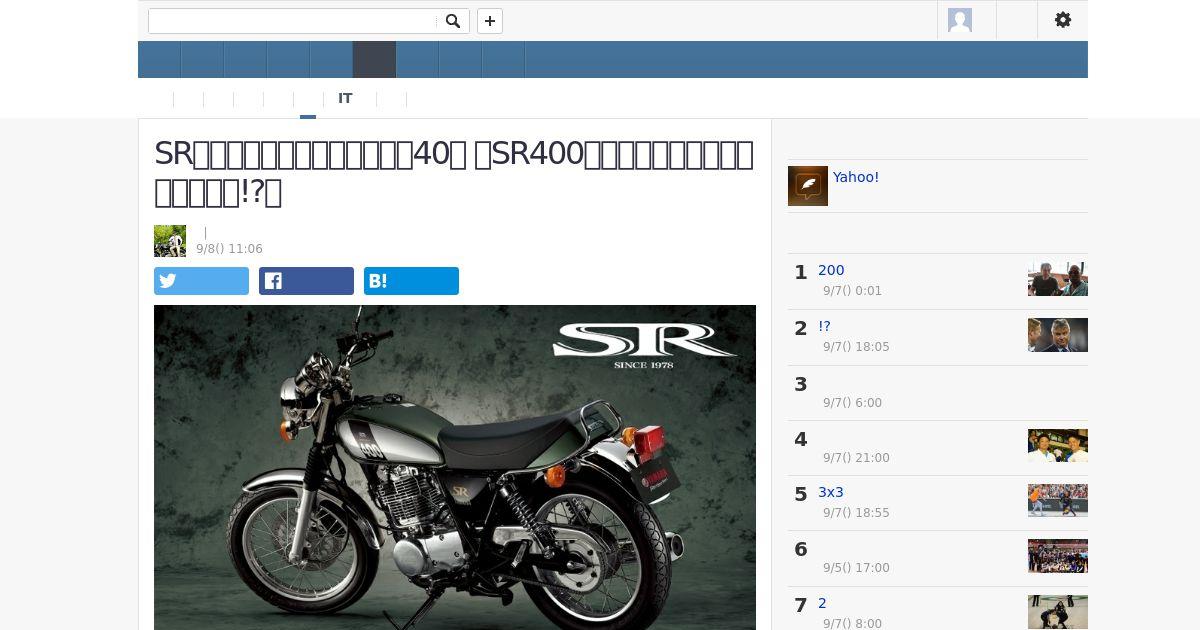Viewport: 1200px width, 630px height.
Task: Click the search magnifier icon
Action: click(x=452, y=21)
